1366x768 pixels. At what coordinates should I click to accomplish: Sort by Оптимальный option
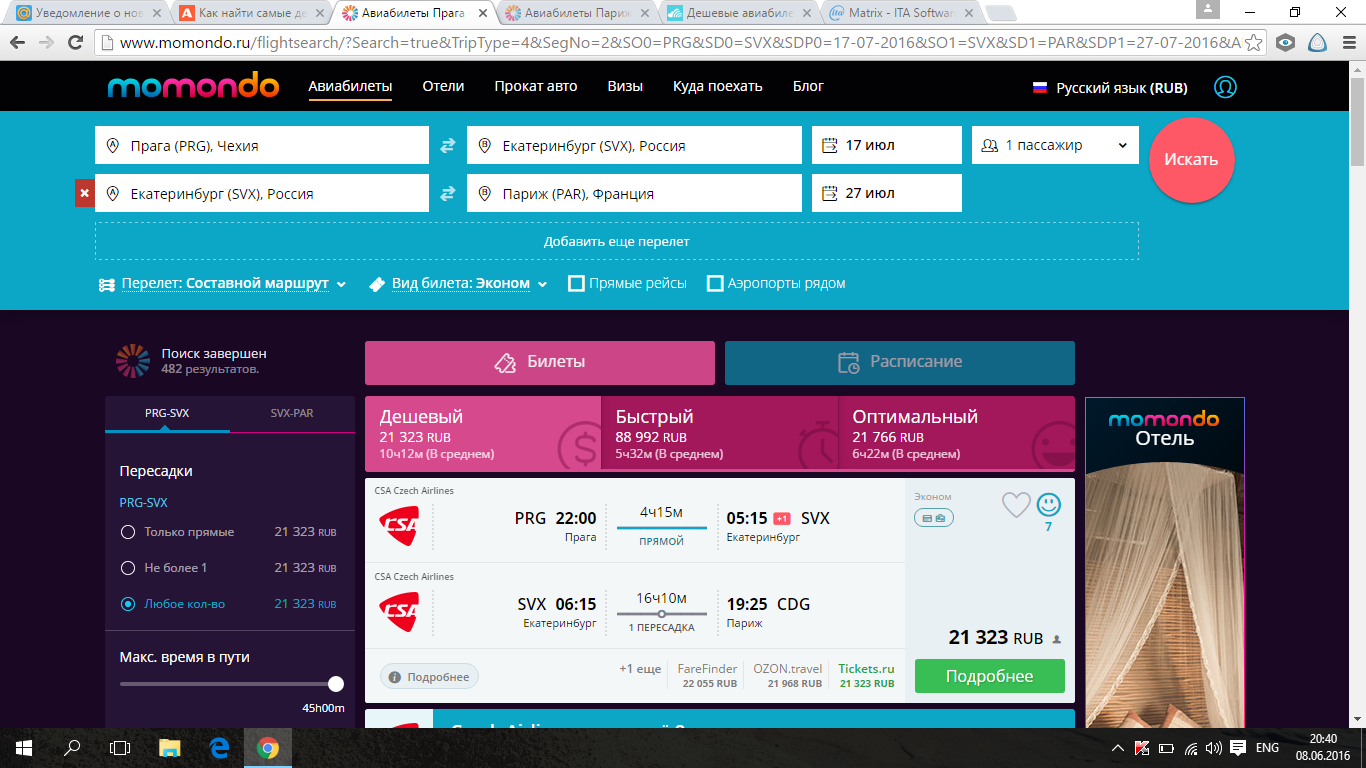pyautogui.click(x=956, y=434)
